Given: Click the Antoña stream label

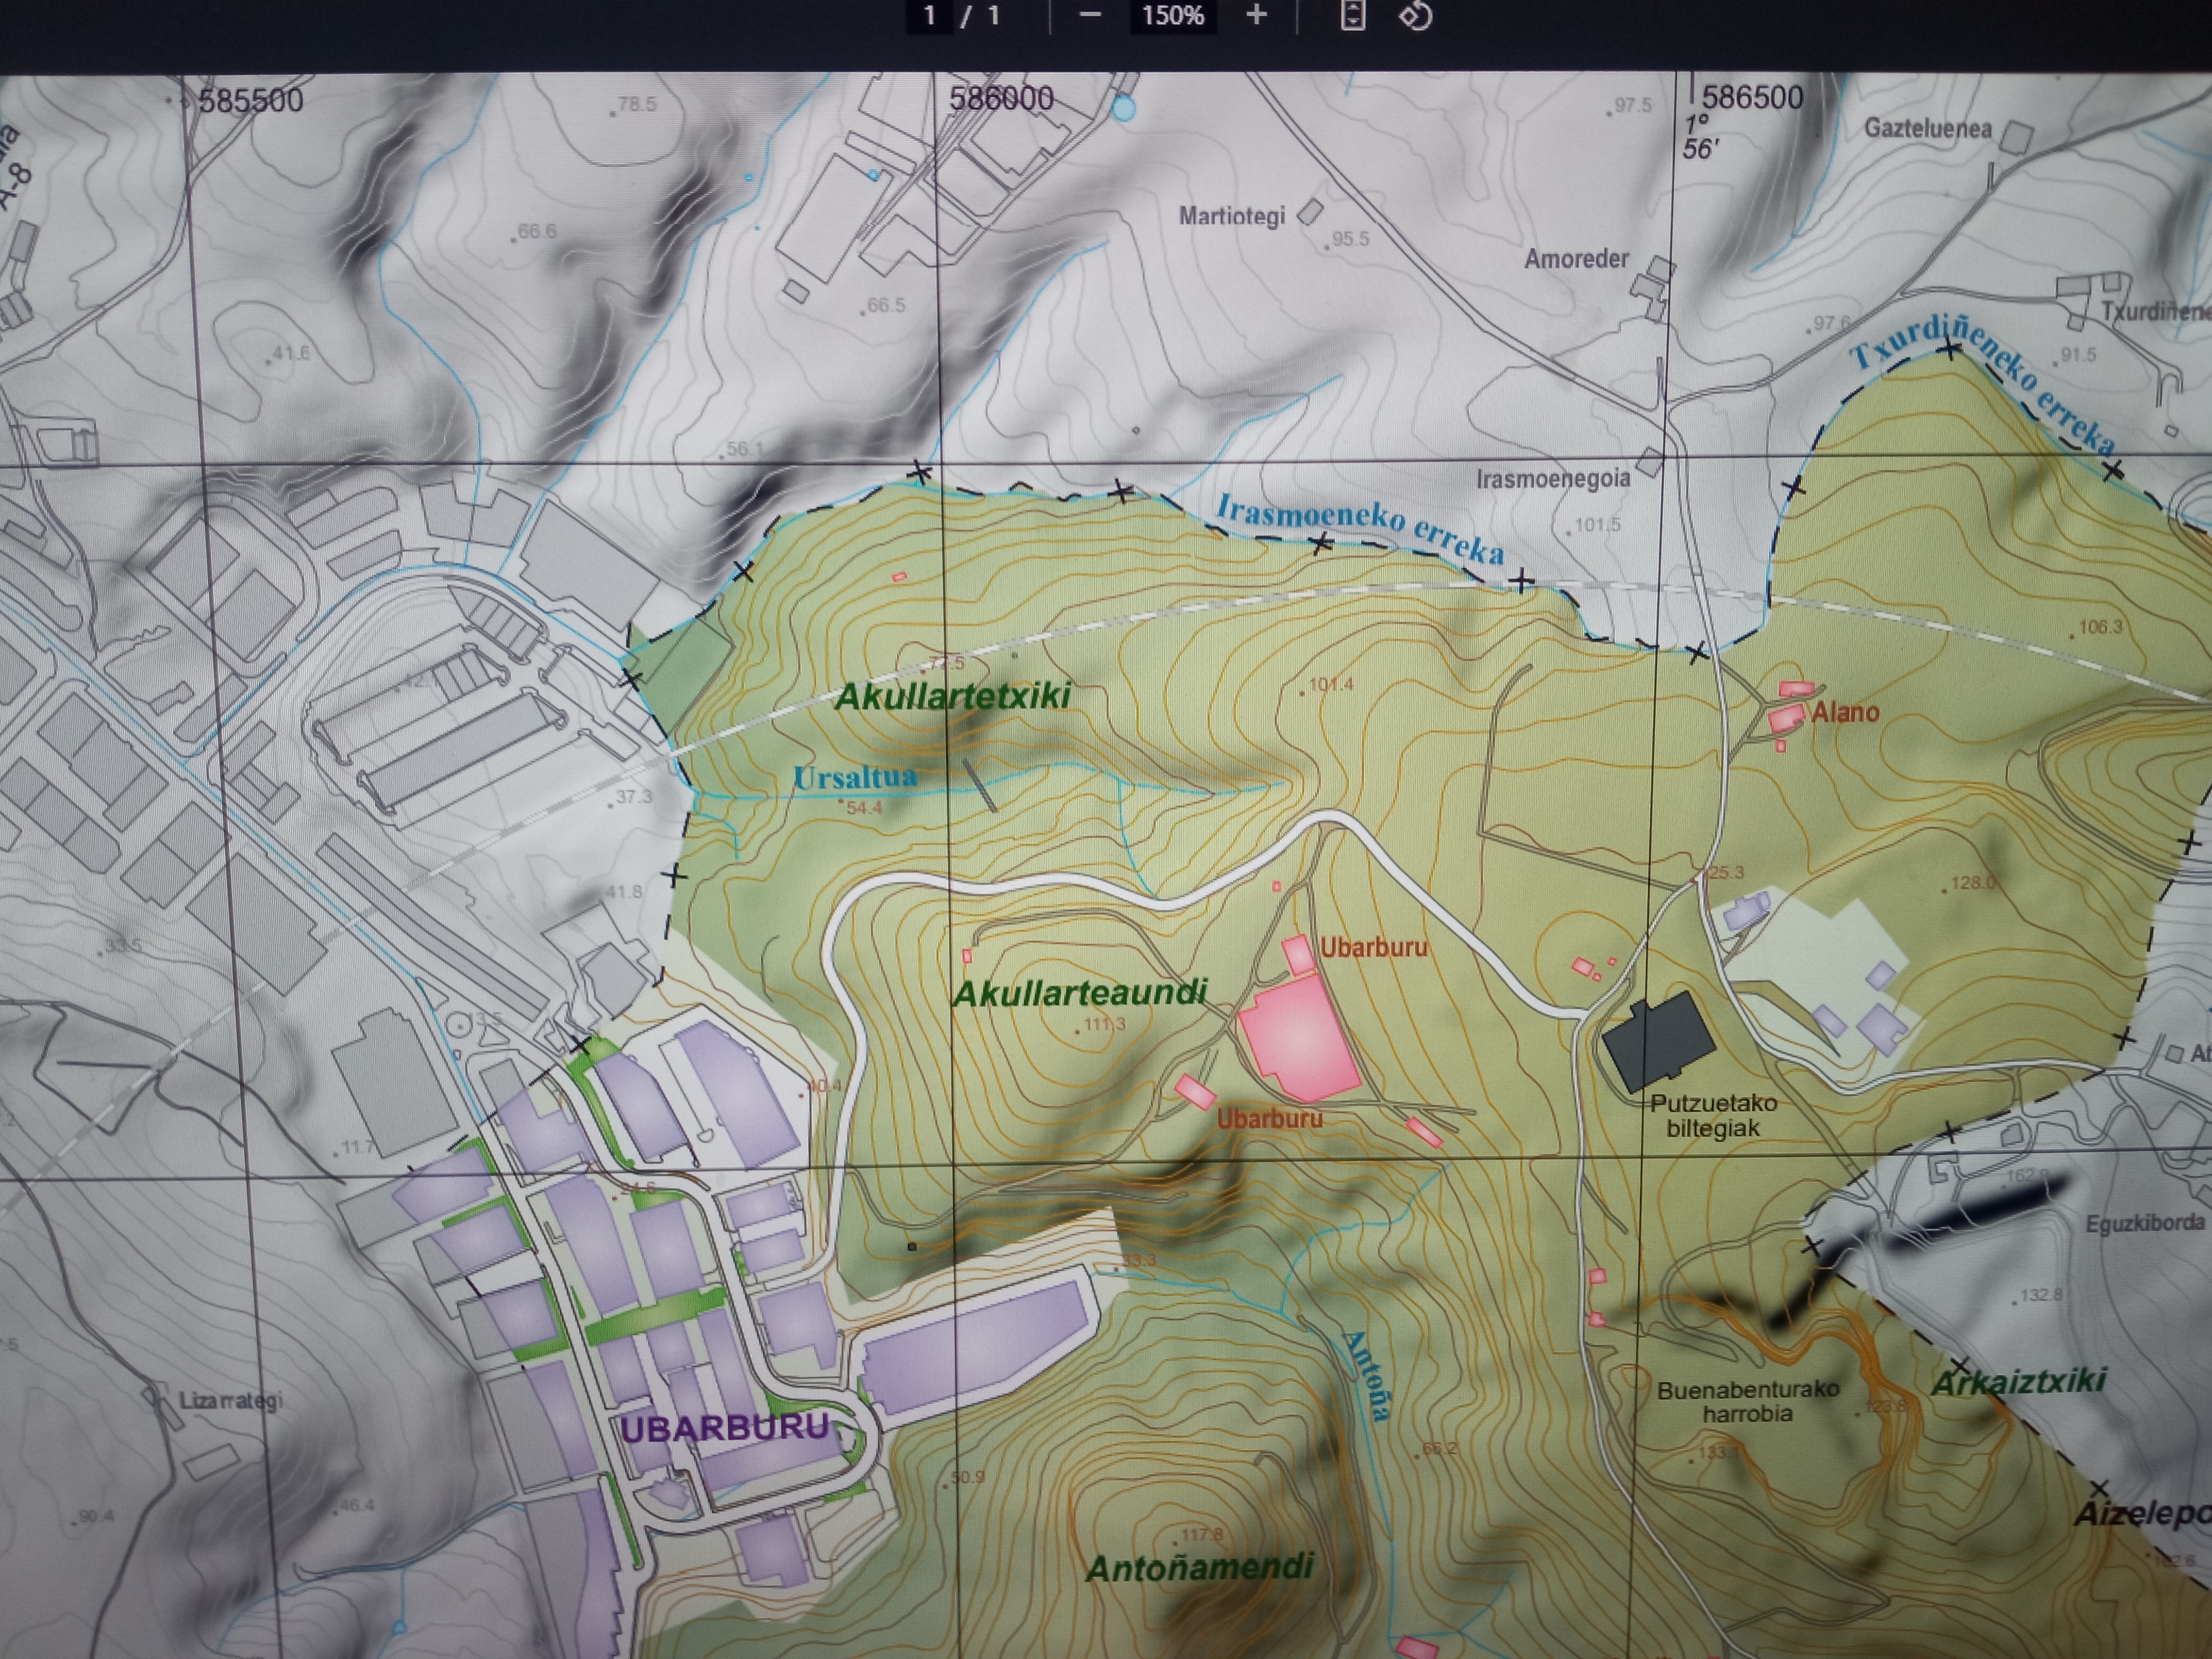Looking at the screenshot, I should (1367, 1375).
